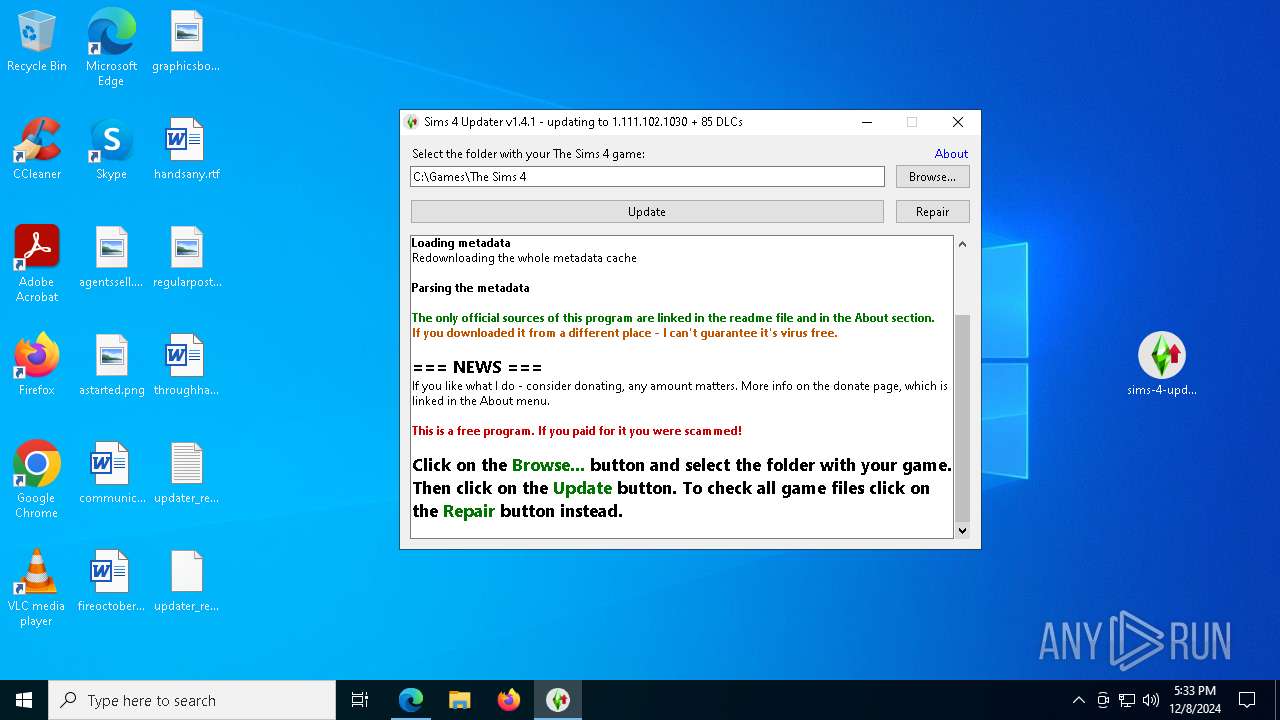Select the astarted.png file icon
1280x720 pixels.
point(111,366)
